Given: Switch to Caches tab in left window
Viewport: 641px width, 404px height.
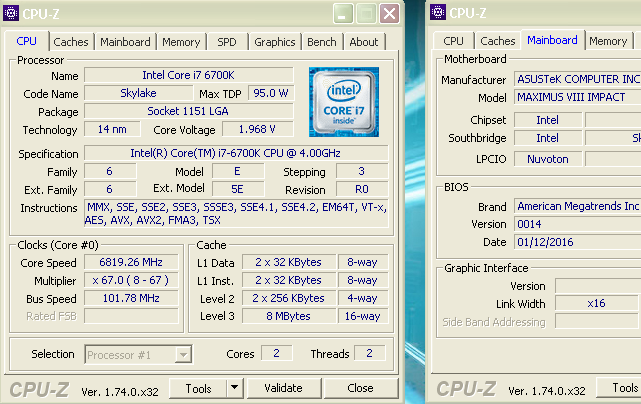Looking at the screenshot, I should click(71, 42).
